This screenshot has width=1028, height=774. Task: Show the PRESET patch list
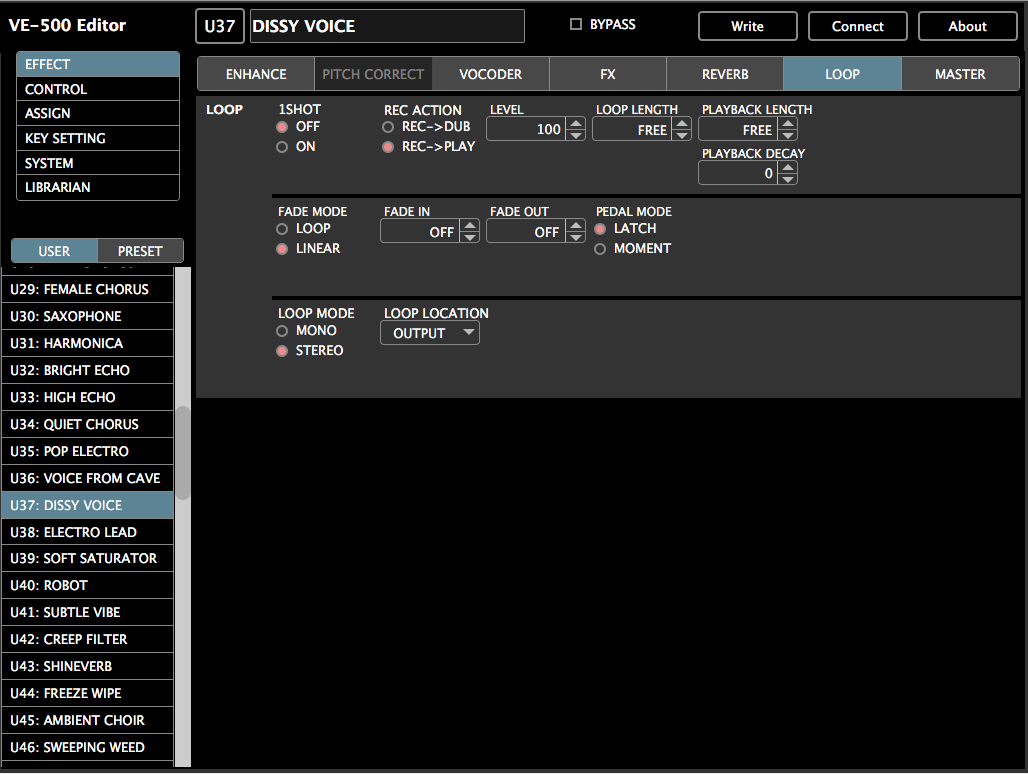coord(140,251)
